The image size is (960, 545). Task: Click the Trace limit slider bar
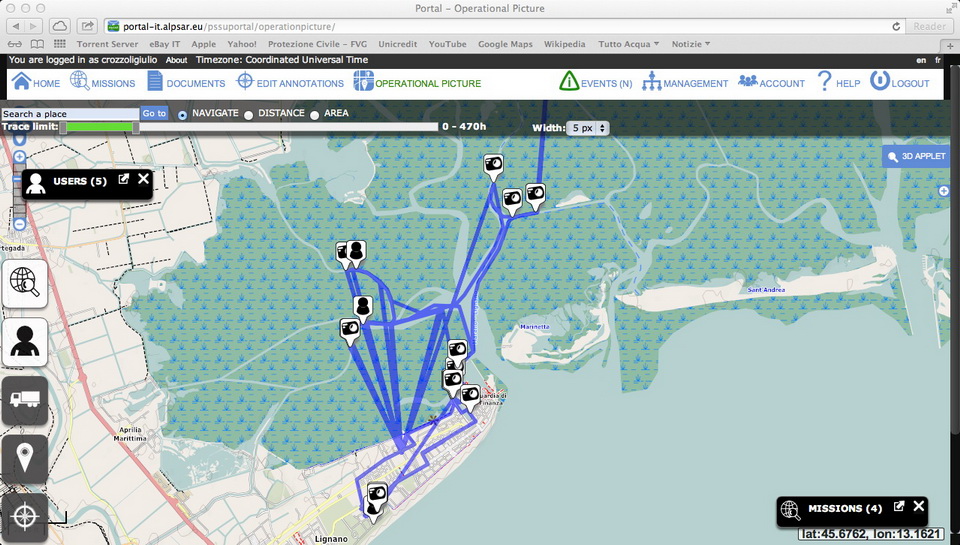pos(250,127)
